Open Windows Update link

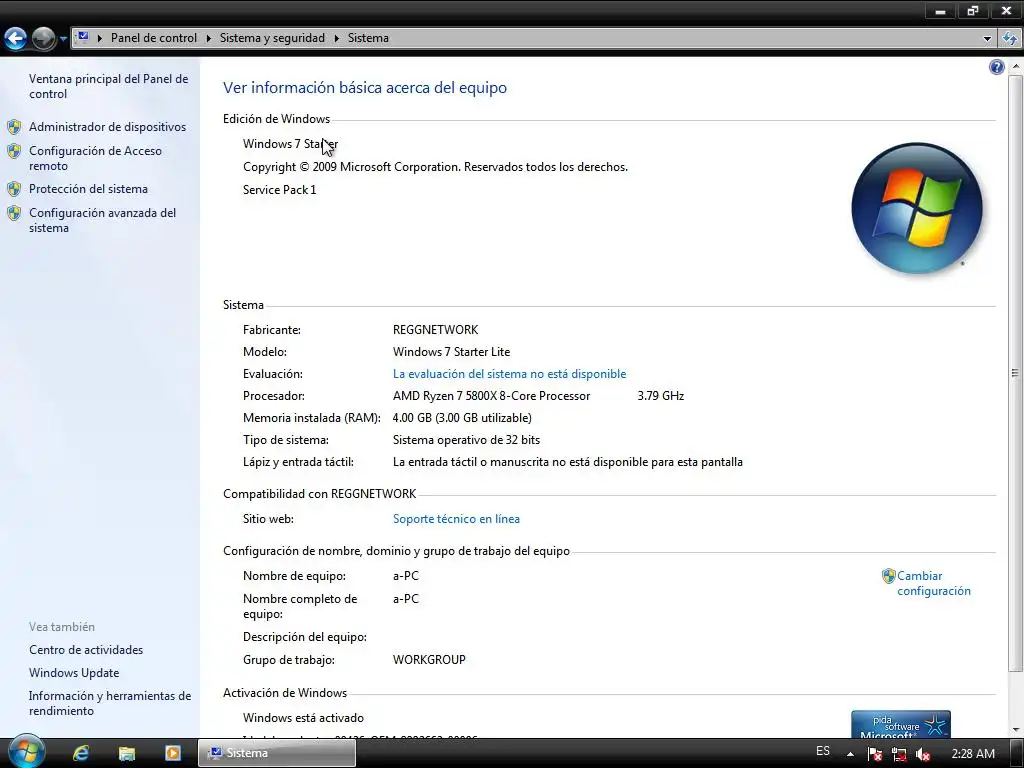(74, 673)
